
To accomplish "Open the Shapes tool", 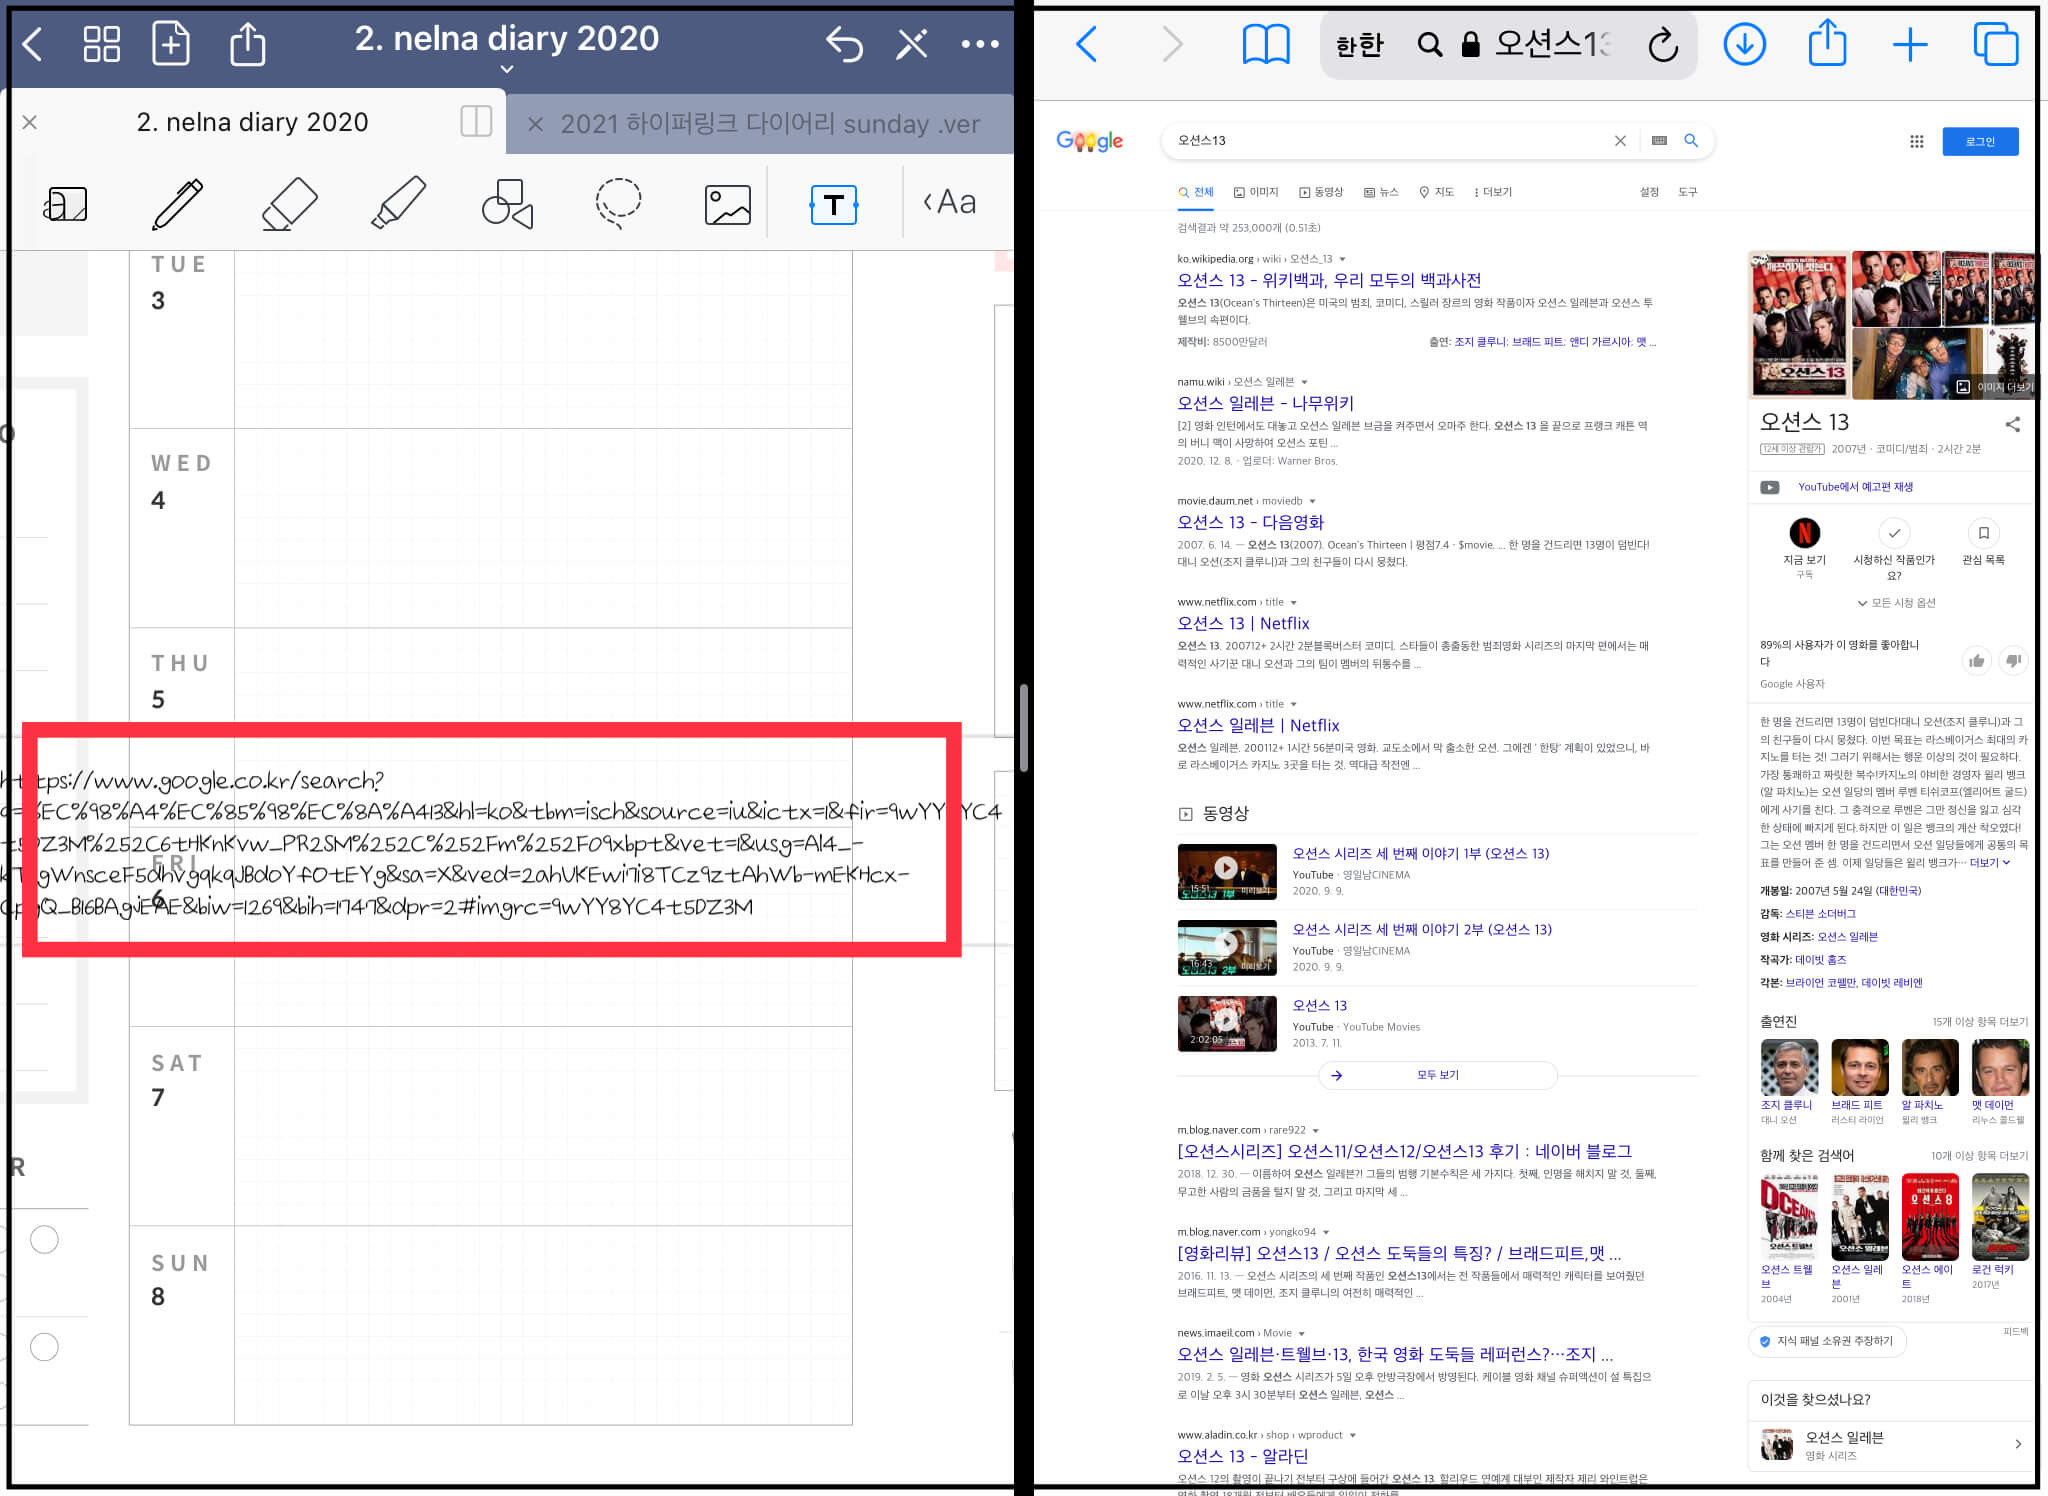I will 507,203.
